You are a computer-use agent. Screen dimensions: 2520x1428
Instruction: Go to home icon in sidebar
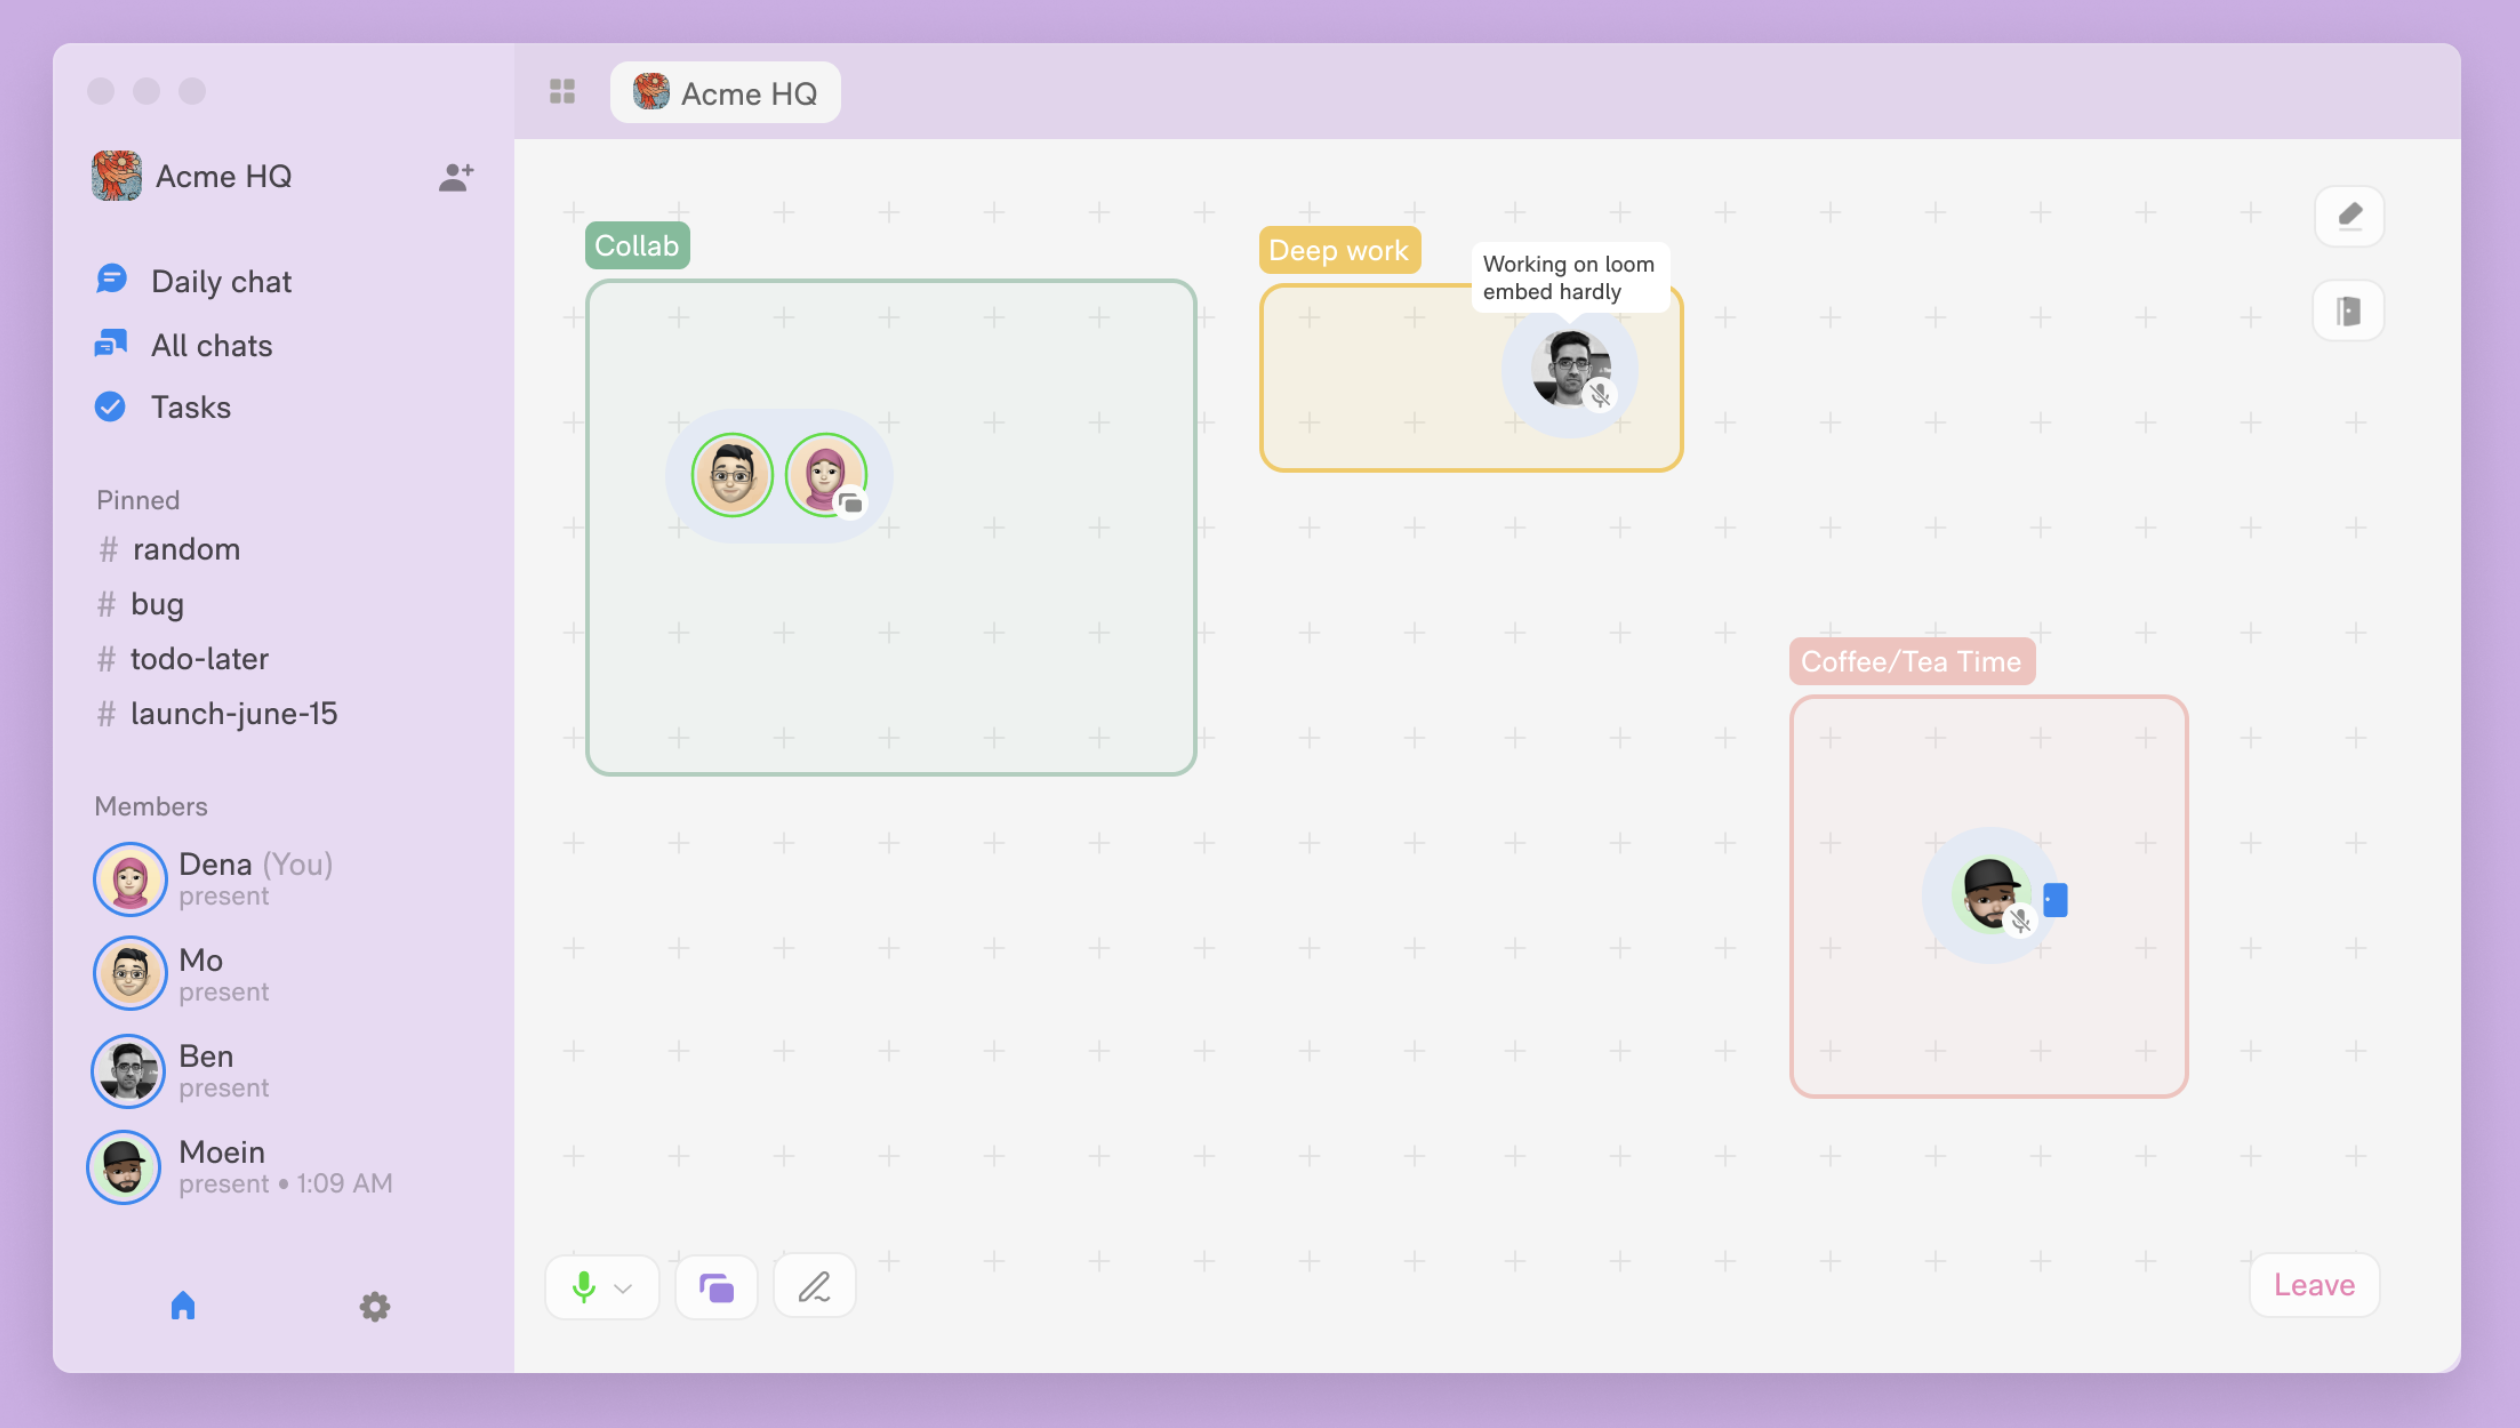182,1306
